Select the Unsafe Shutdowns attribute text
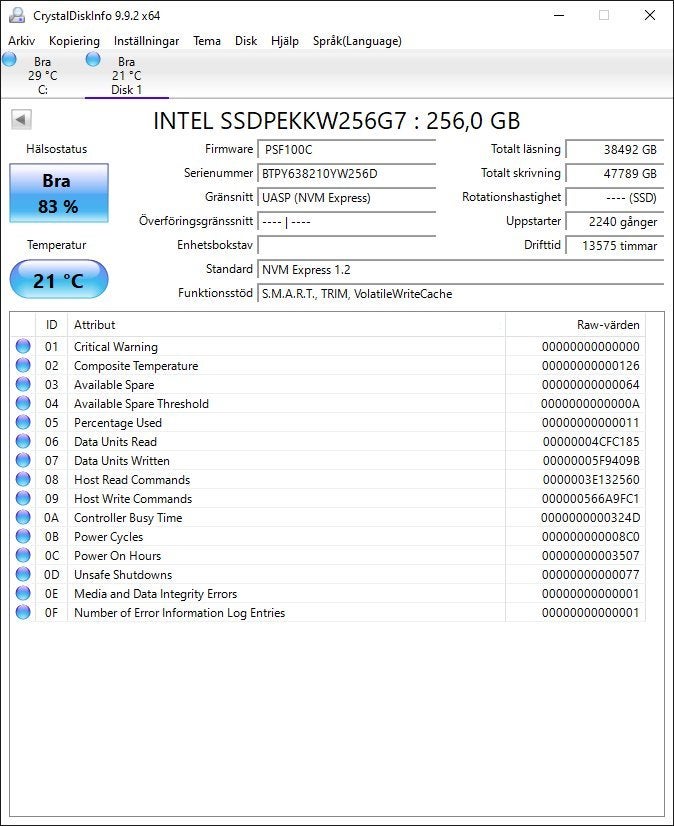The height and width of the screenshot is (826, 674). (x=123, y=574)
